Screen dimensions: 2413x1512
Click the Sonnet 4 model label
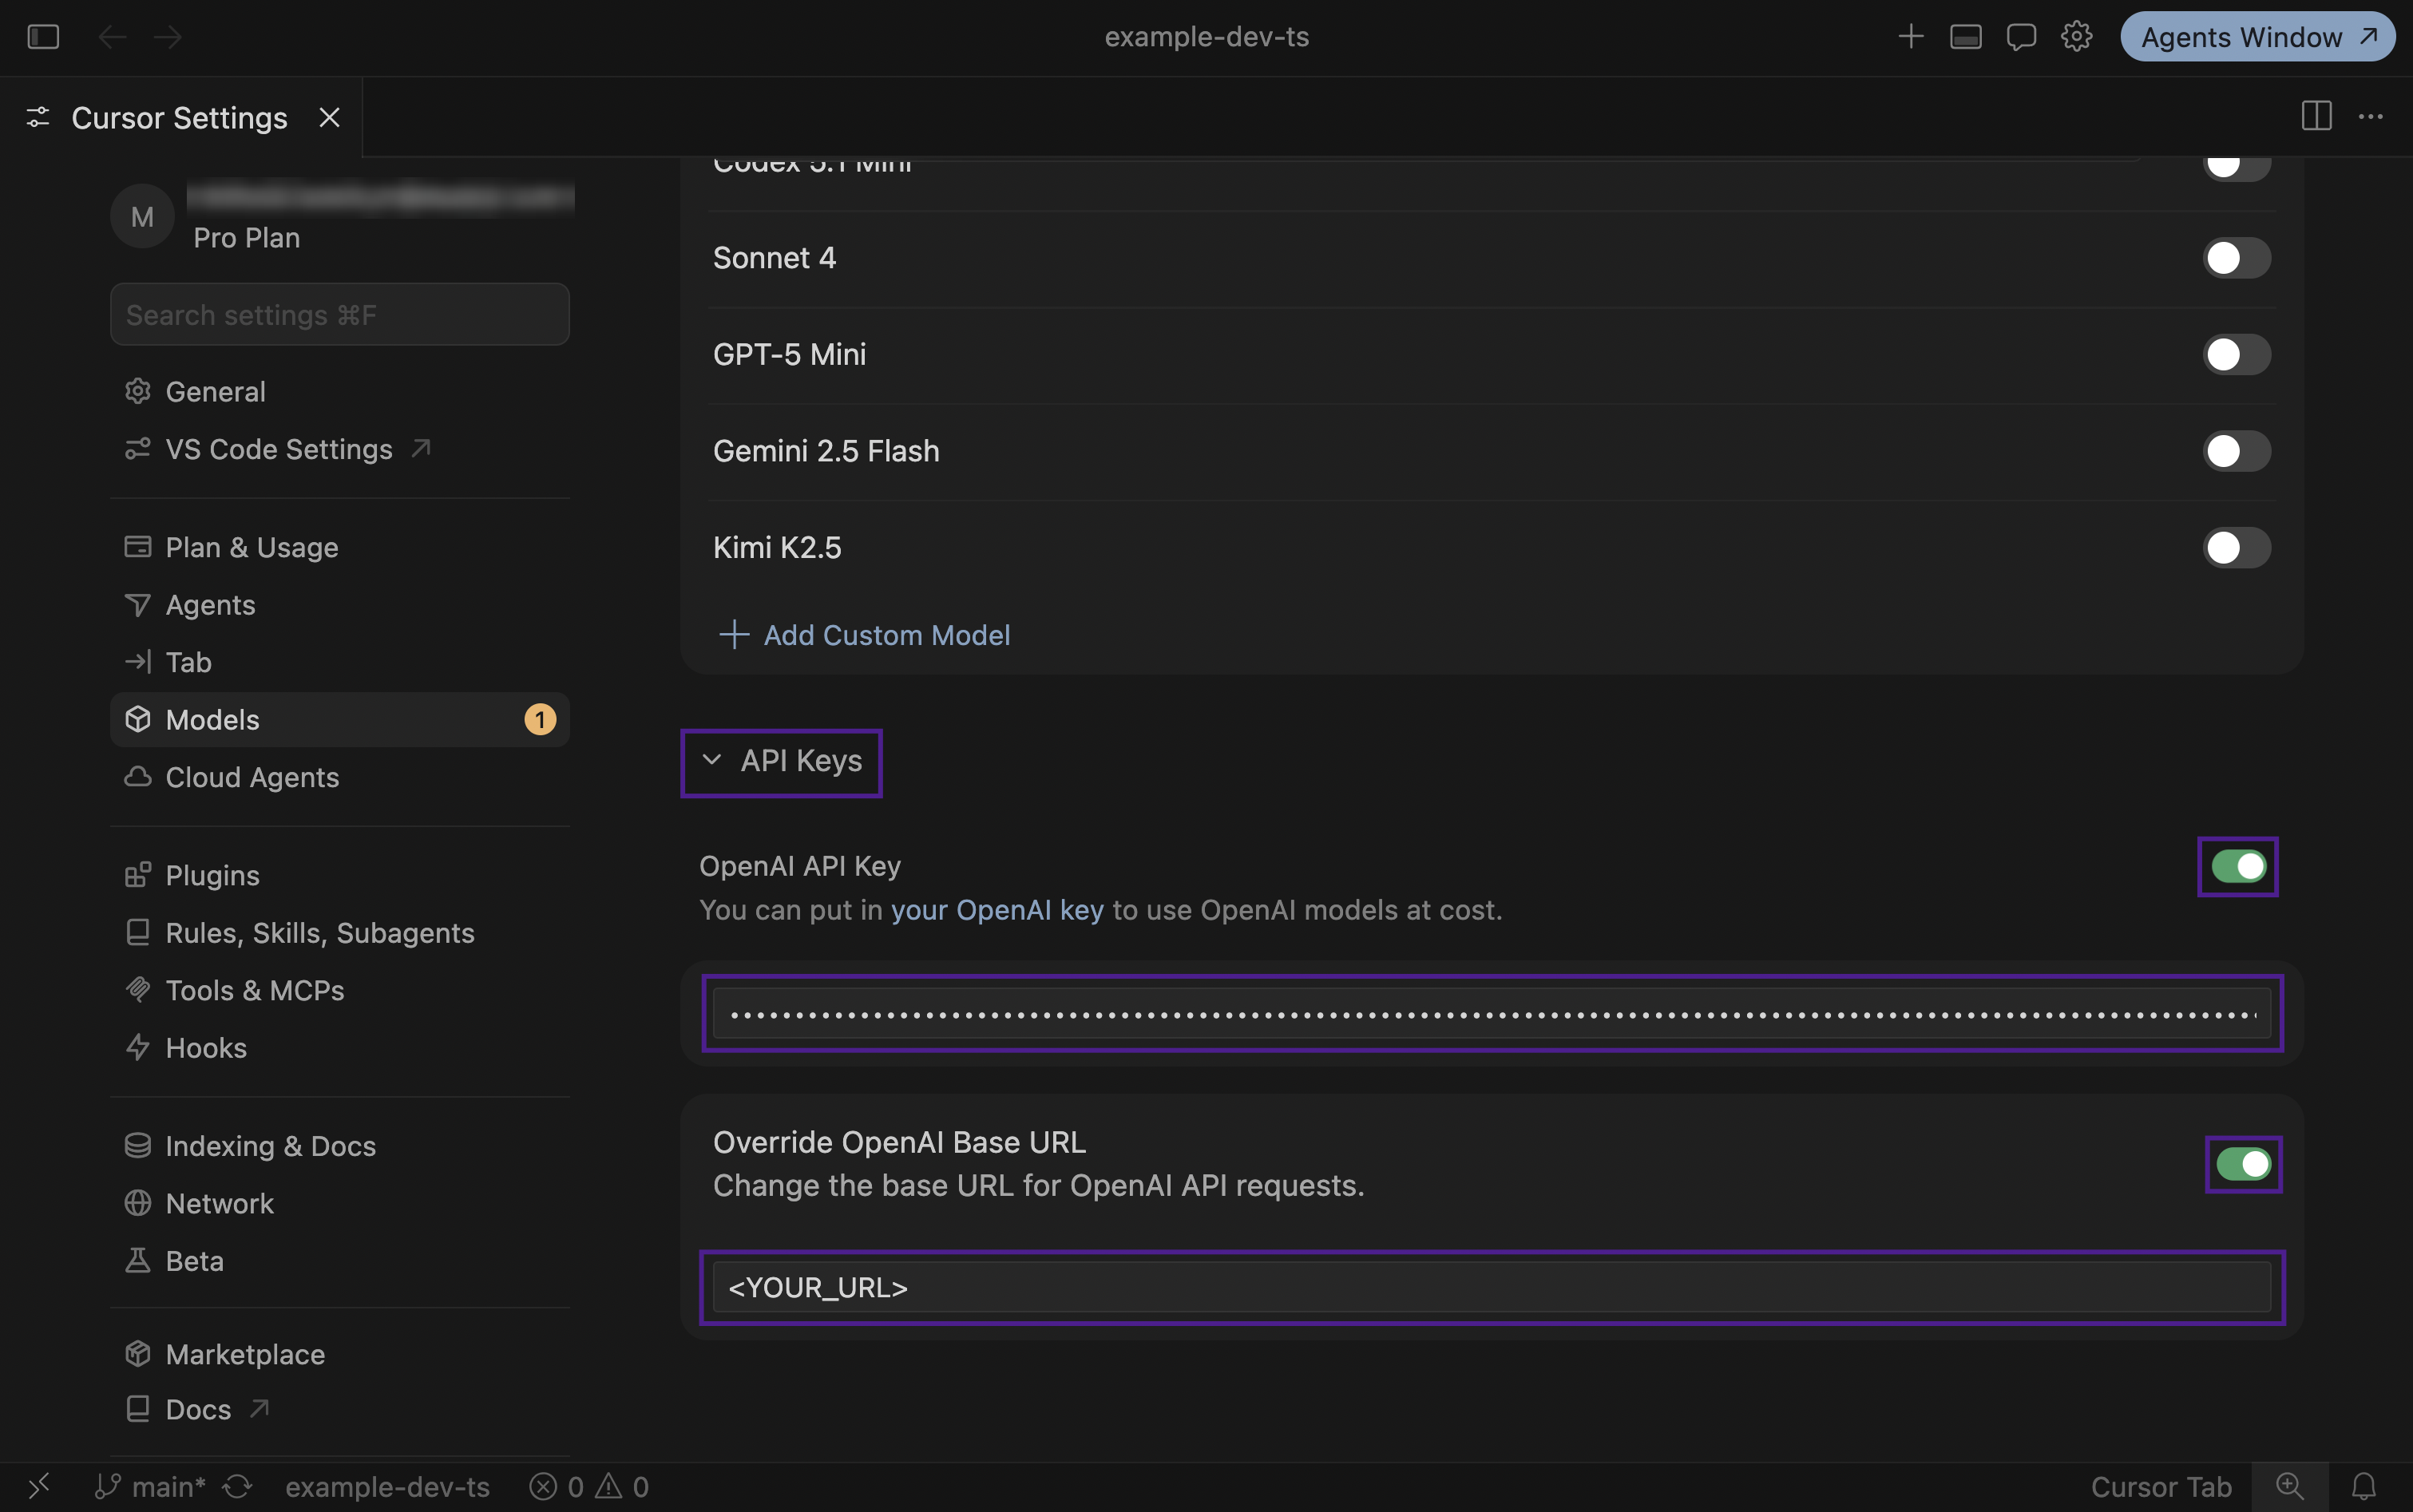click(x=774, y=258)
